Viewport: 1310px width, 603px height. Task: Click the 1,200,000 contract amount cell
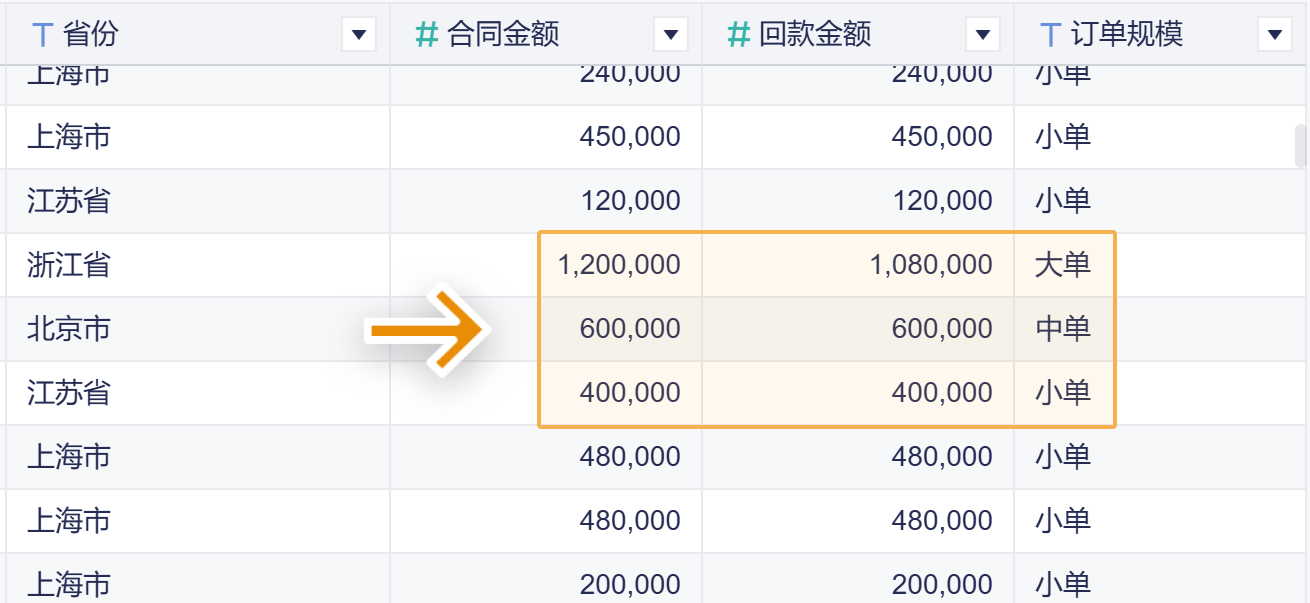619,265
